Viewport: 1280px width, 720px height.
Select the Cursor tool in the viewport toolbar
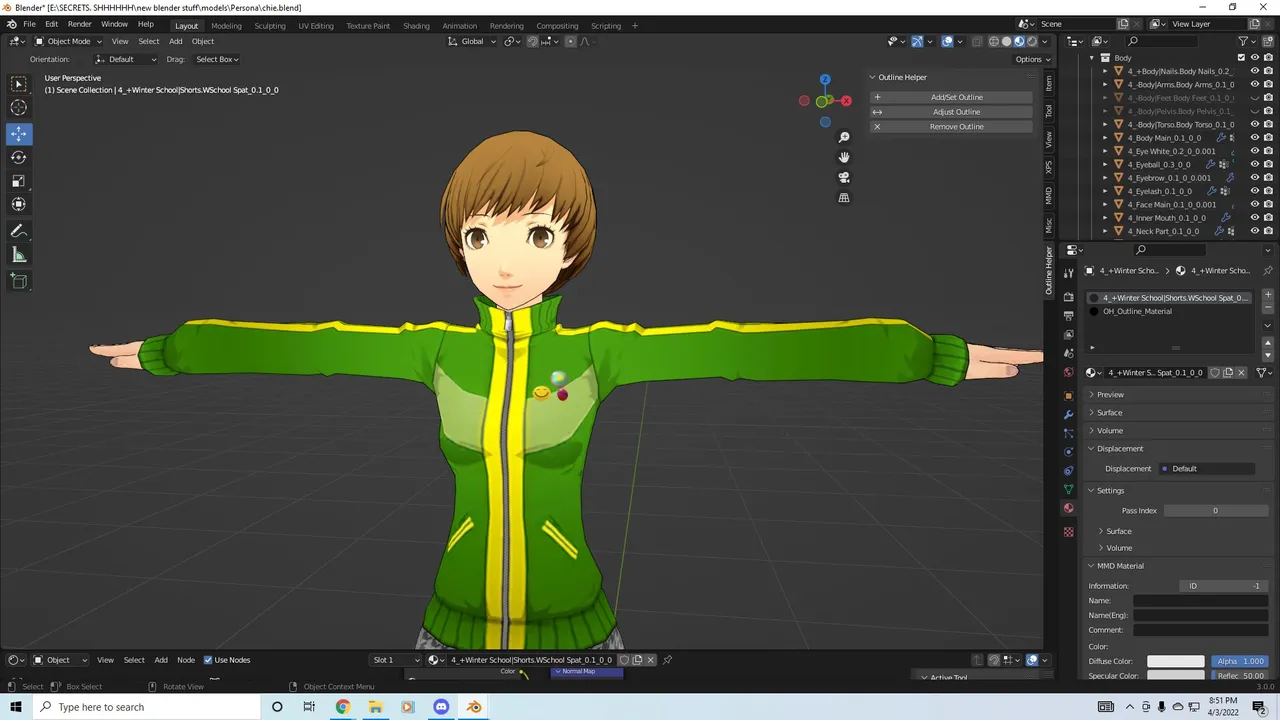tap(19, 108)
